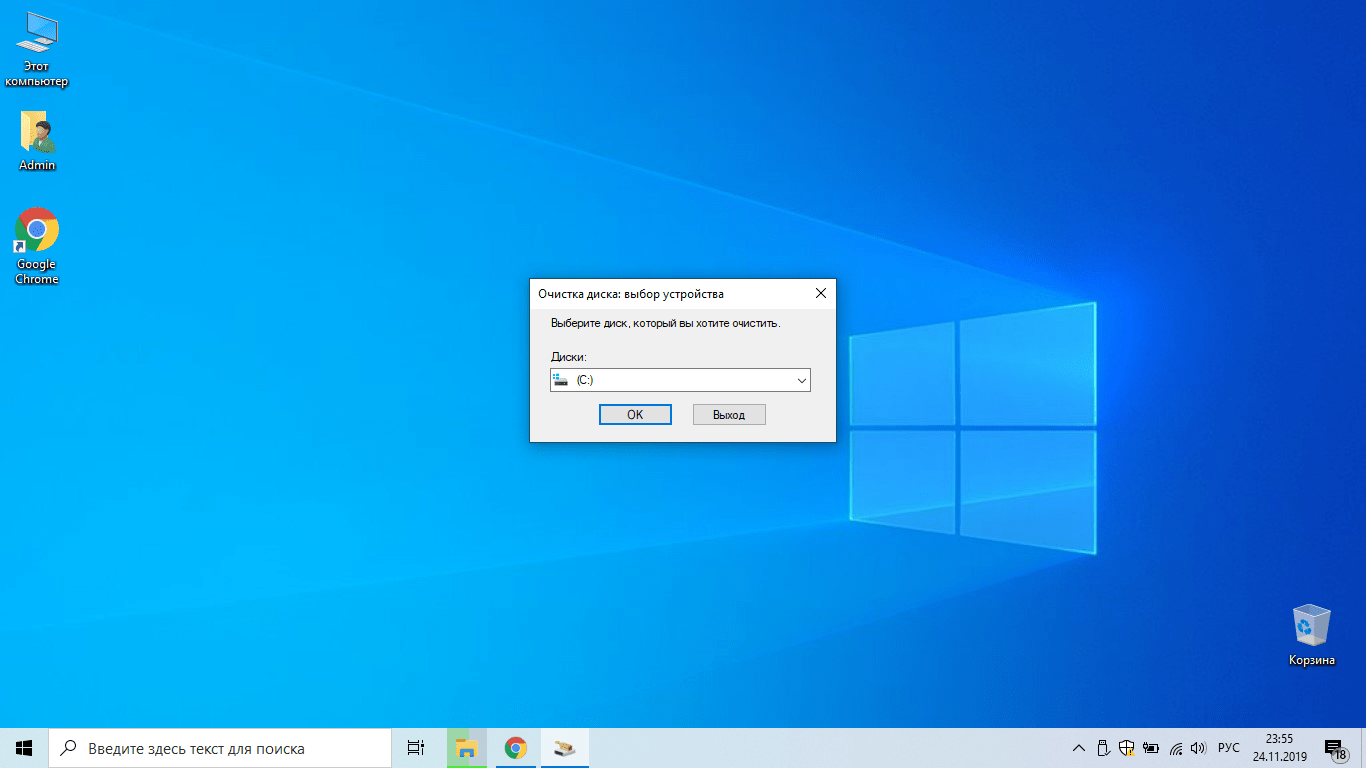The image size is (1366, 768).
Task: Open Task View from the taskbar
Action: point(416,748)
